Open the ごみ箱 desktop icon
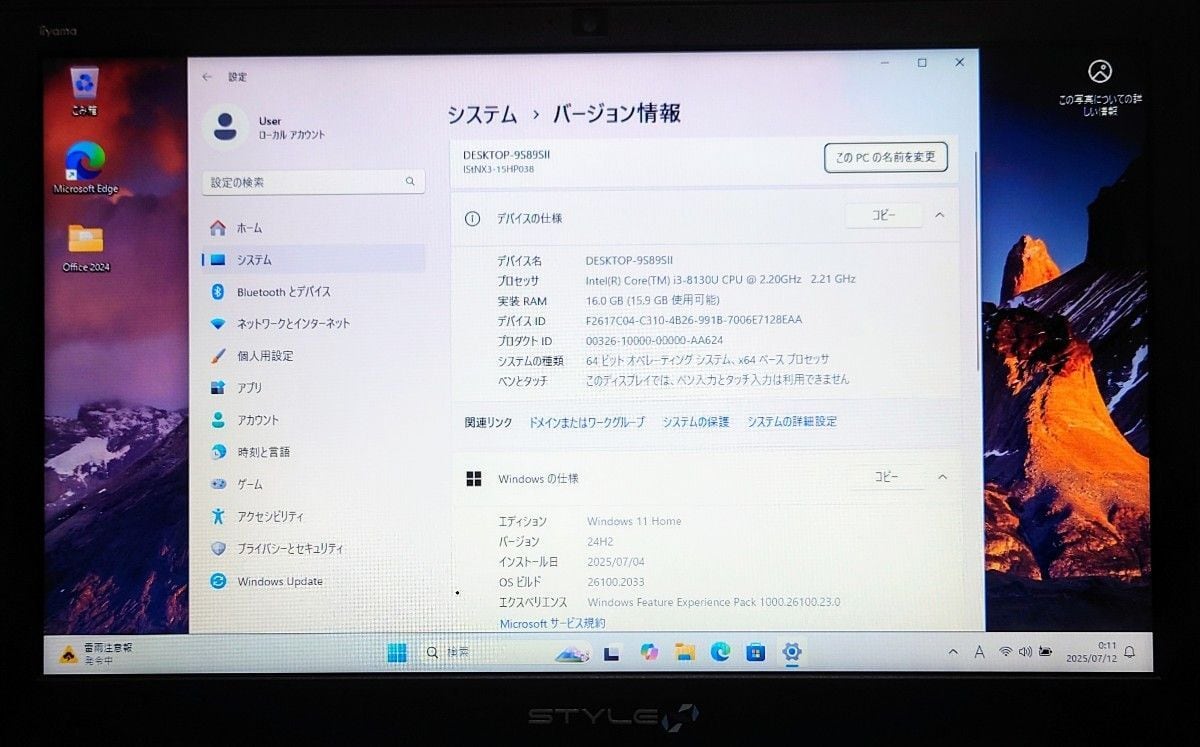1200x747 pixels. (84, 91)
